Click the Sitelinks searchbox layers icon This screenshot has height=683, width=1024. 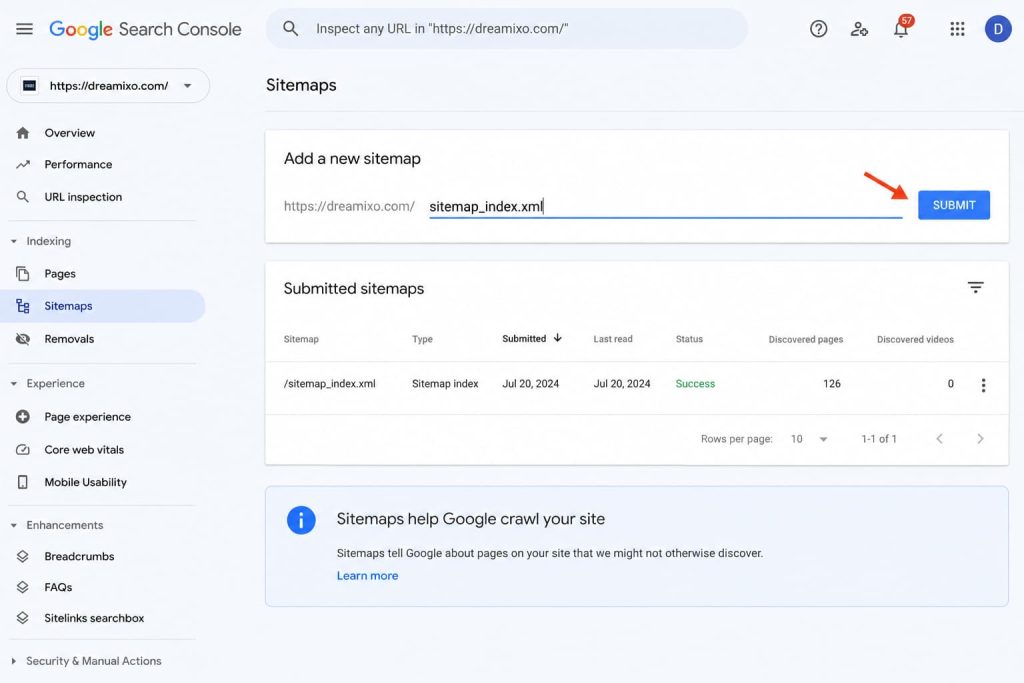point(23,618)
